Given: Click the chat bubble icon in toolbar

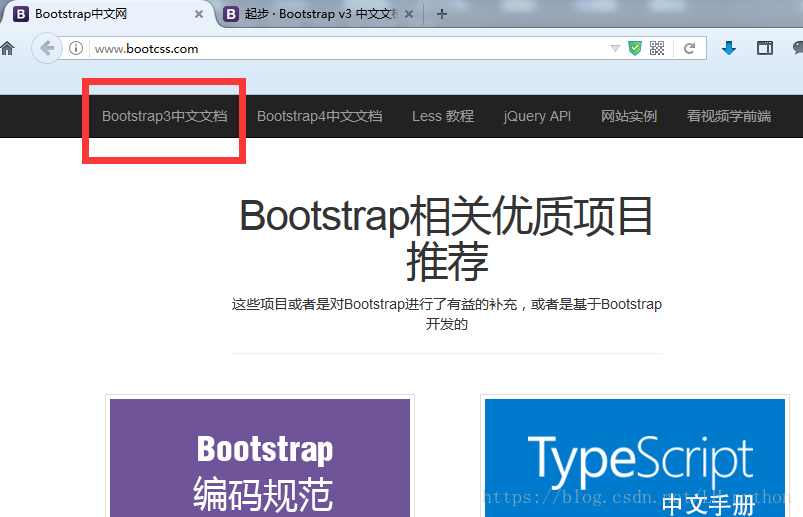Looking at the screenshot, I should [x=798, y=49].
